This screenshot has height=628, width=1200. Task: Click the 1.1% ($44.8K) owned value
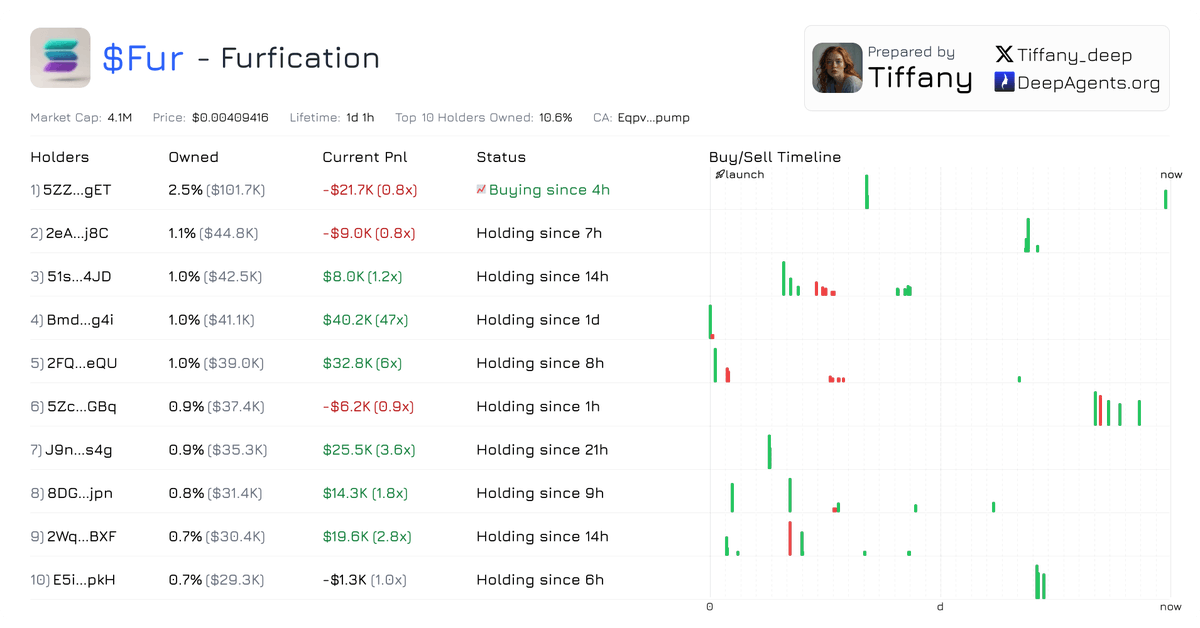(213, 233)
